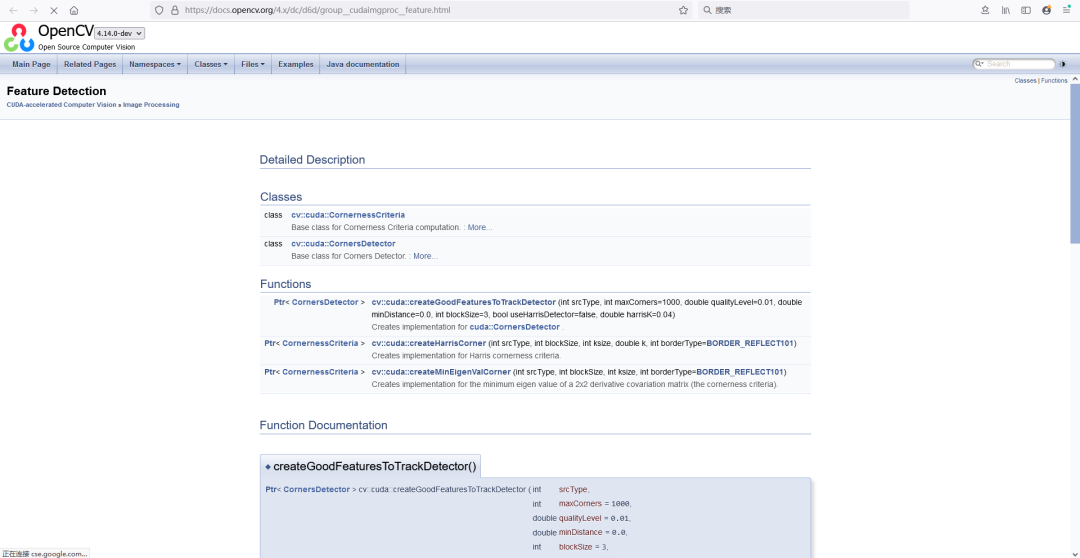
Task: Open cv::cuda::createHarrisCorner function link
Action: 429,343
